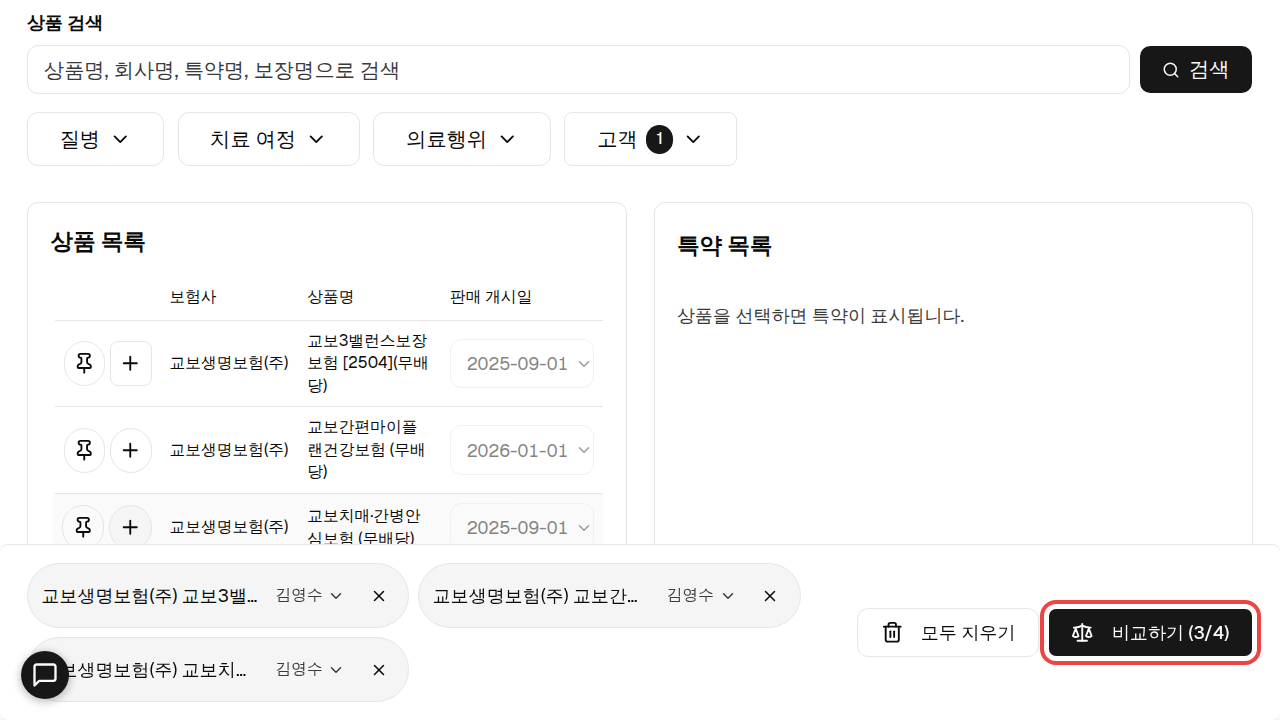Select product name 교보3밸런스보장보험 [2504](무배당)
The height and width of the screenshot is (720, 1280).
[x=368, y=363]
